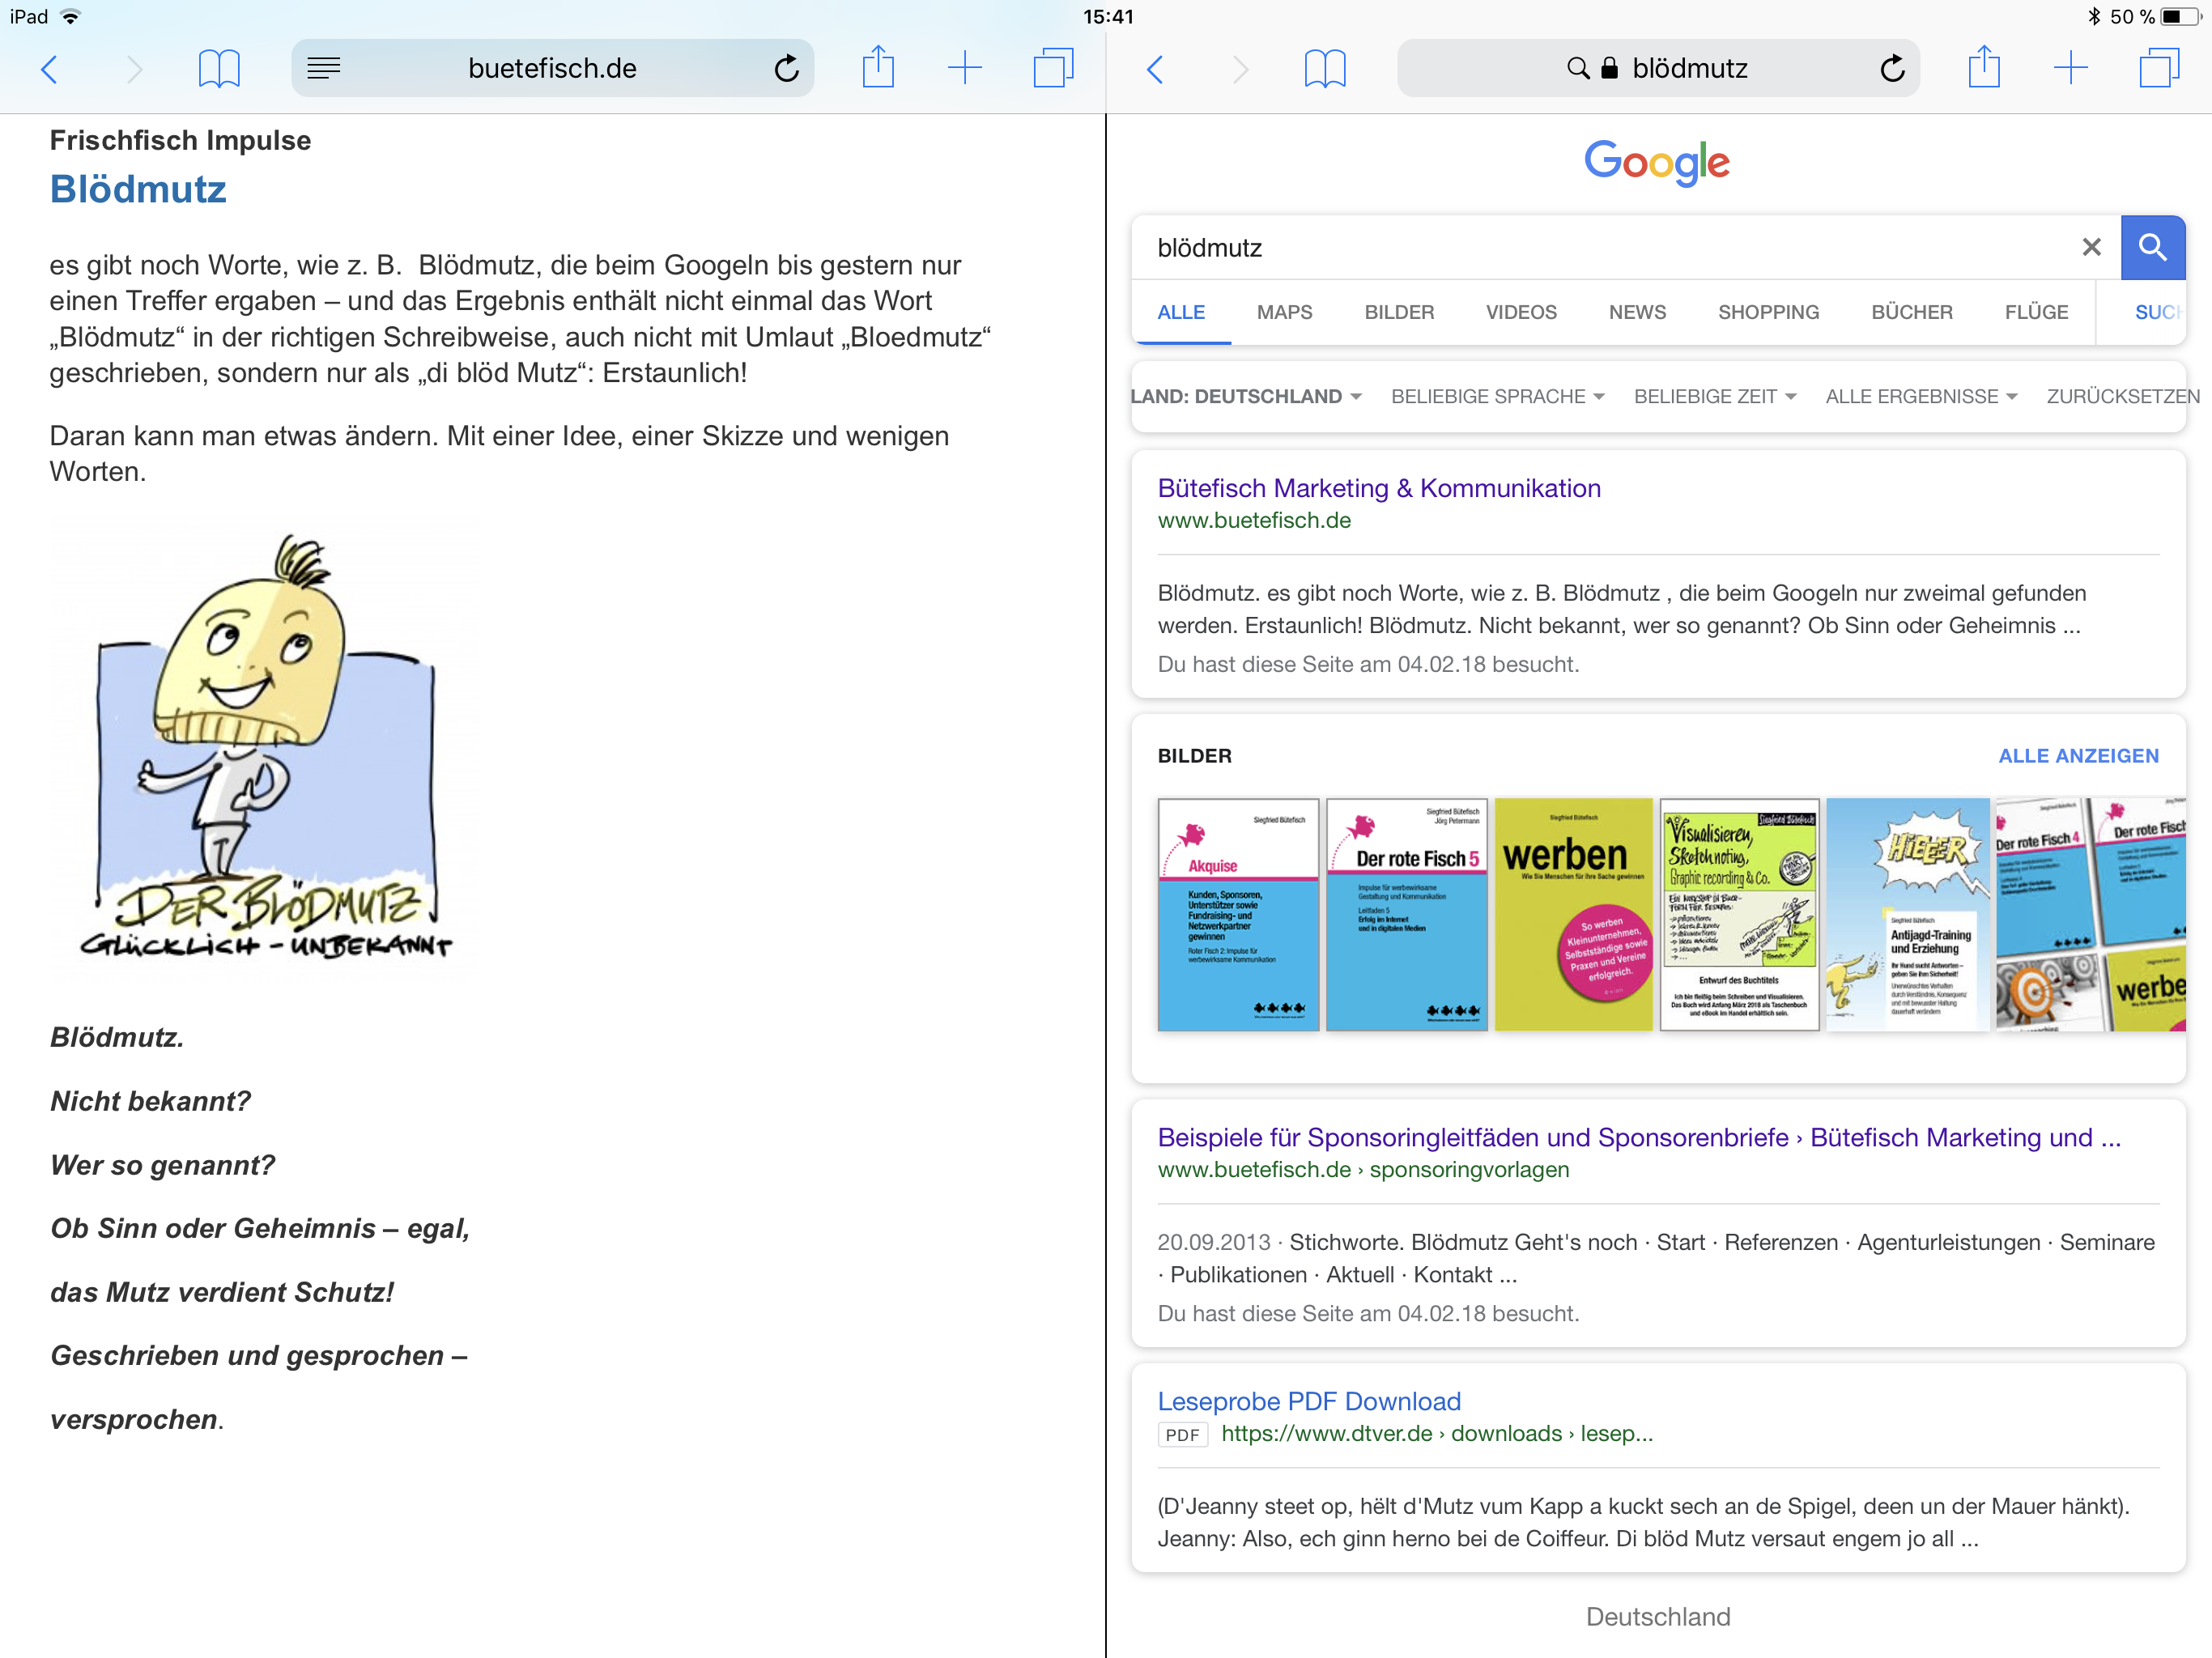This screenshot has height=1658, width=2212.
Task: Open bookmarks in left Safari pane
Action: (219, 69)
